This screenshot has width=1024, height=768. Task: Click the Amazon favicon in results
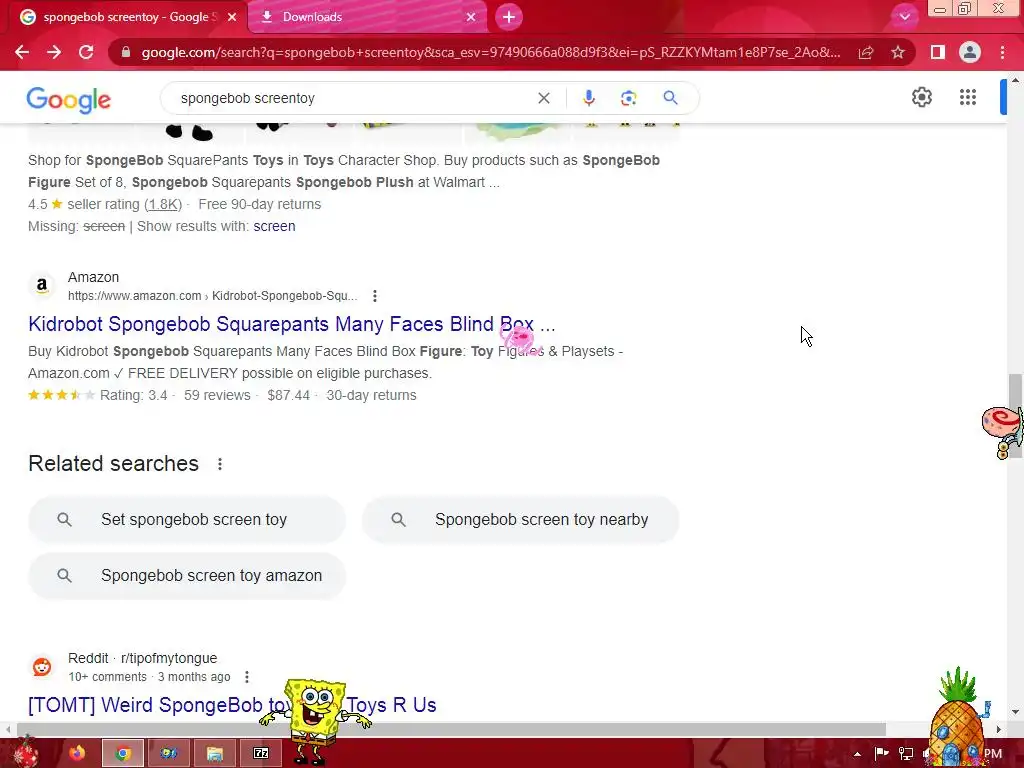42,285
